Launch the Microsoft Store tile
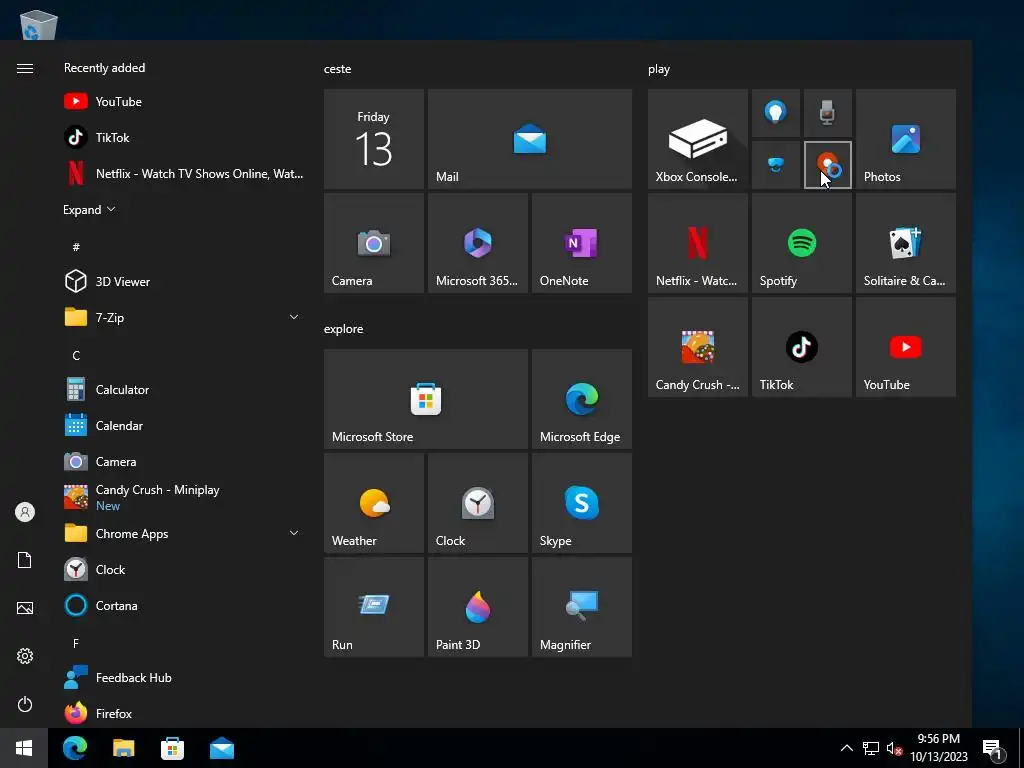 tap(426, 399)
